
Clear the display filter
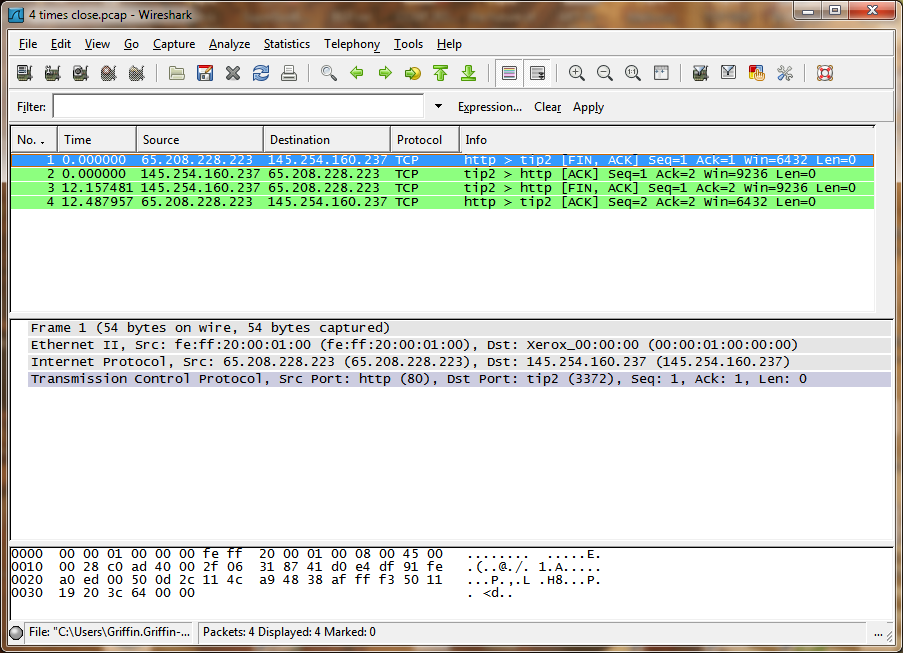click(548, 107)
